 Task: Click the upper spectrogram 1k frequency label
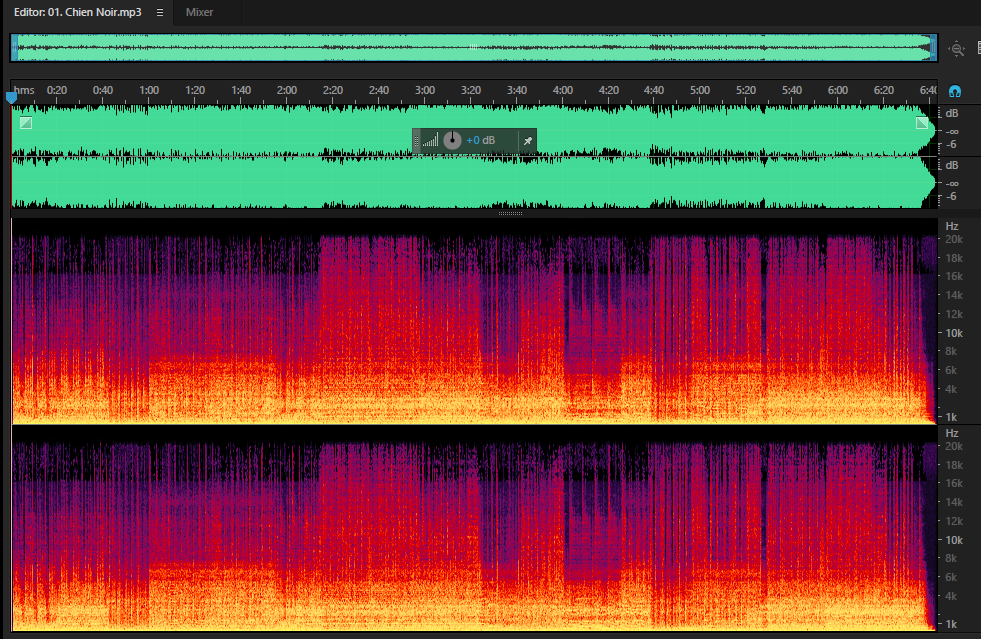[951, 417]
